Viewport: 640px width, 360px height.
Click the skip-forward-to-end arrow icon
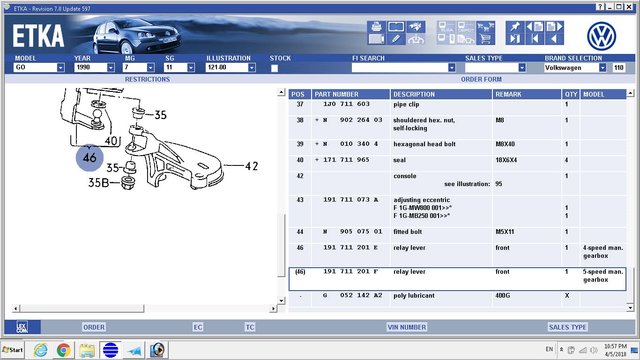[x=515, y=39]
